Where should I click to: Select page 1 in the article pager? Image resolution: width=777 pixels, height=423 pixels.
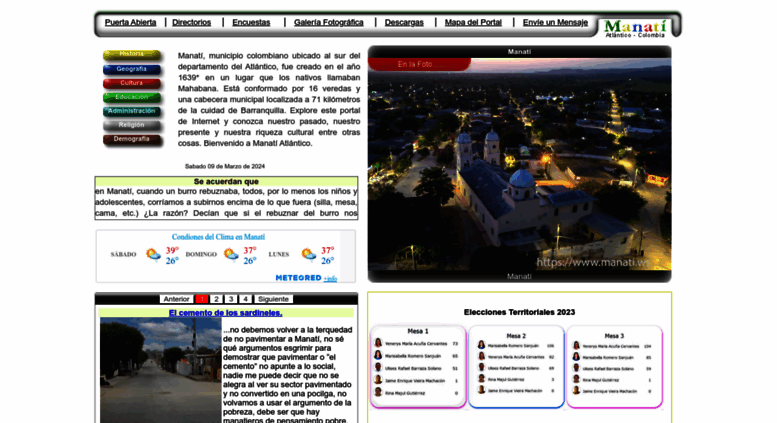click(202, 299)
